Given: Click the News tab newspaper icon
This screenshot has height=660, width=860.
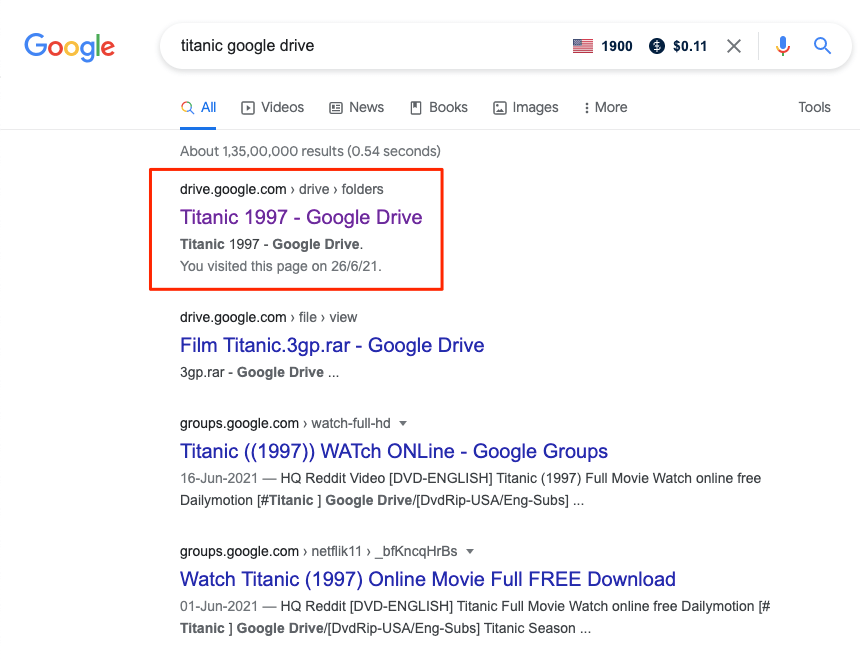Looking at the screenshot, I should pos(336,108).
